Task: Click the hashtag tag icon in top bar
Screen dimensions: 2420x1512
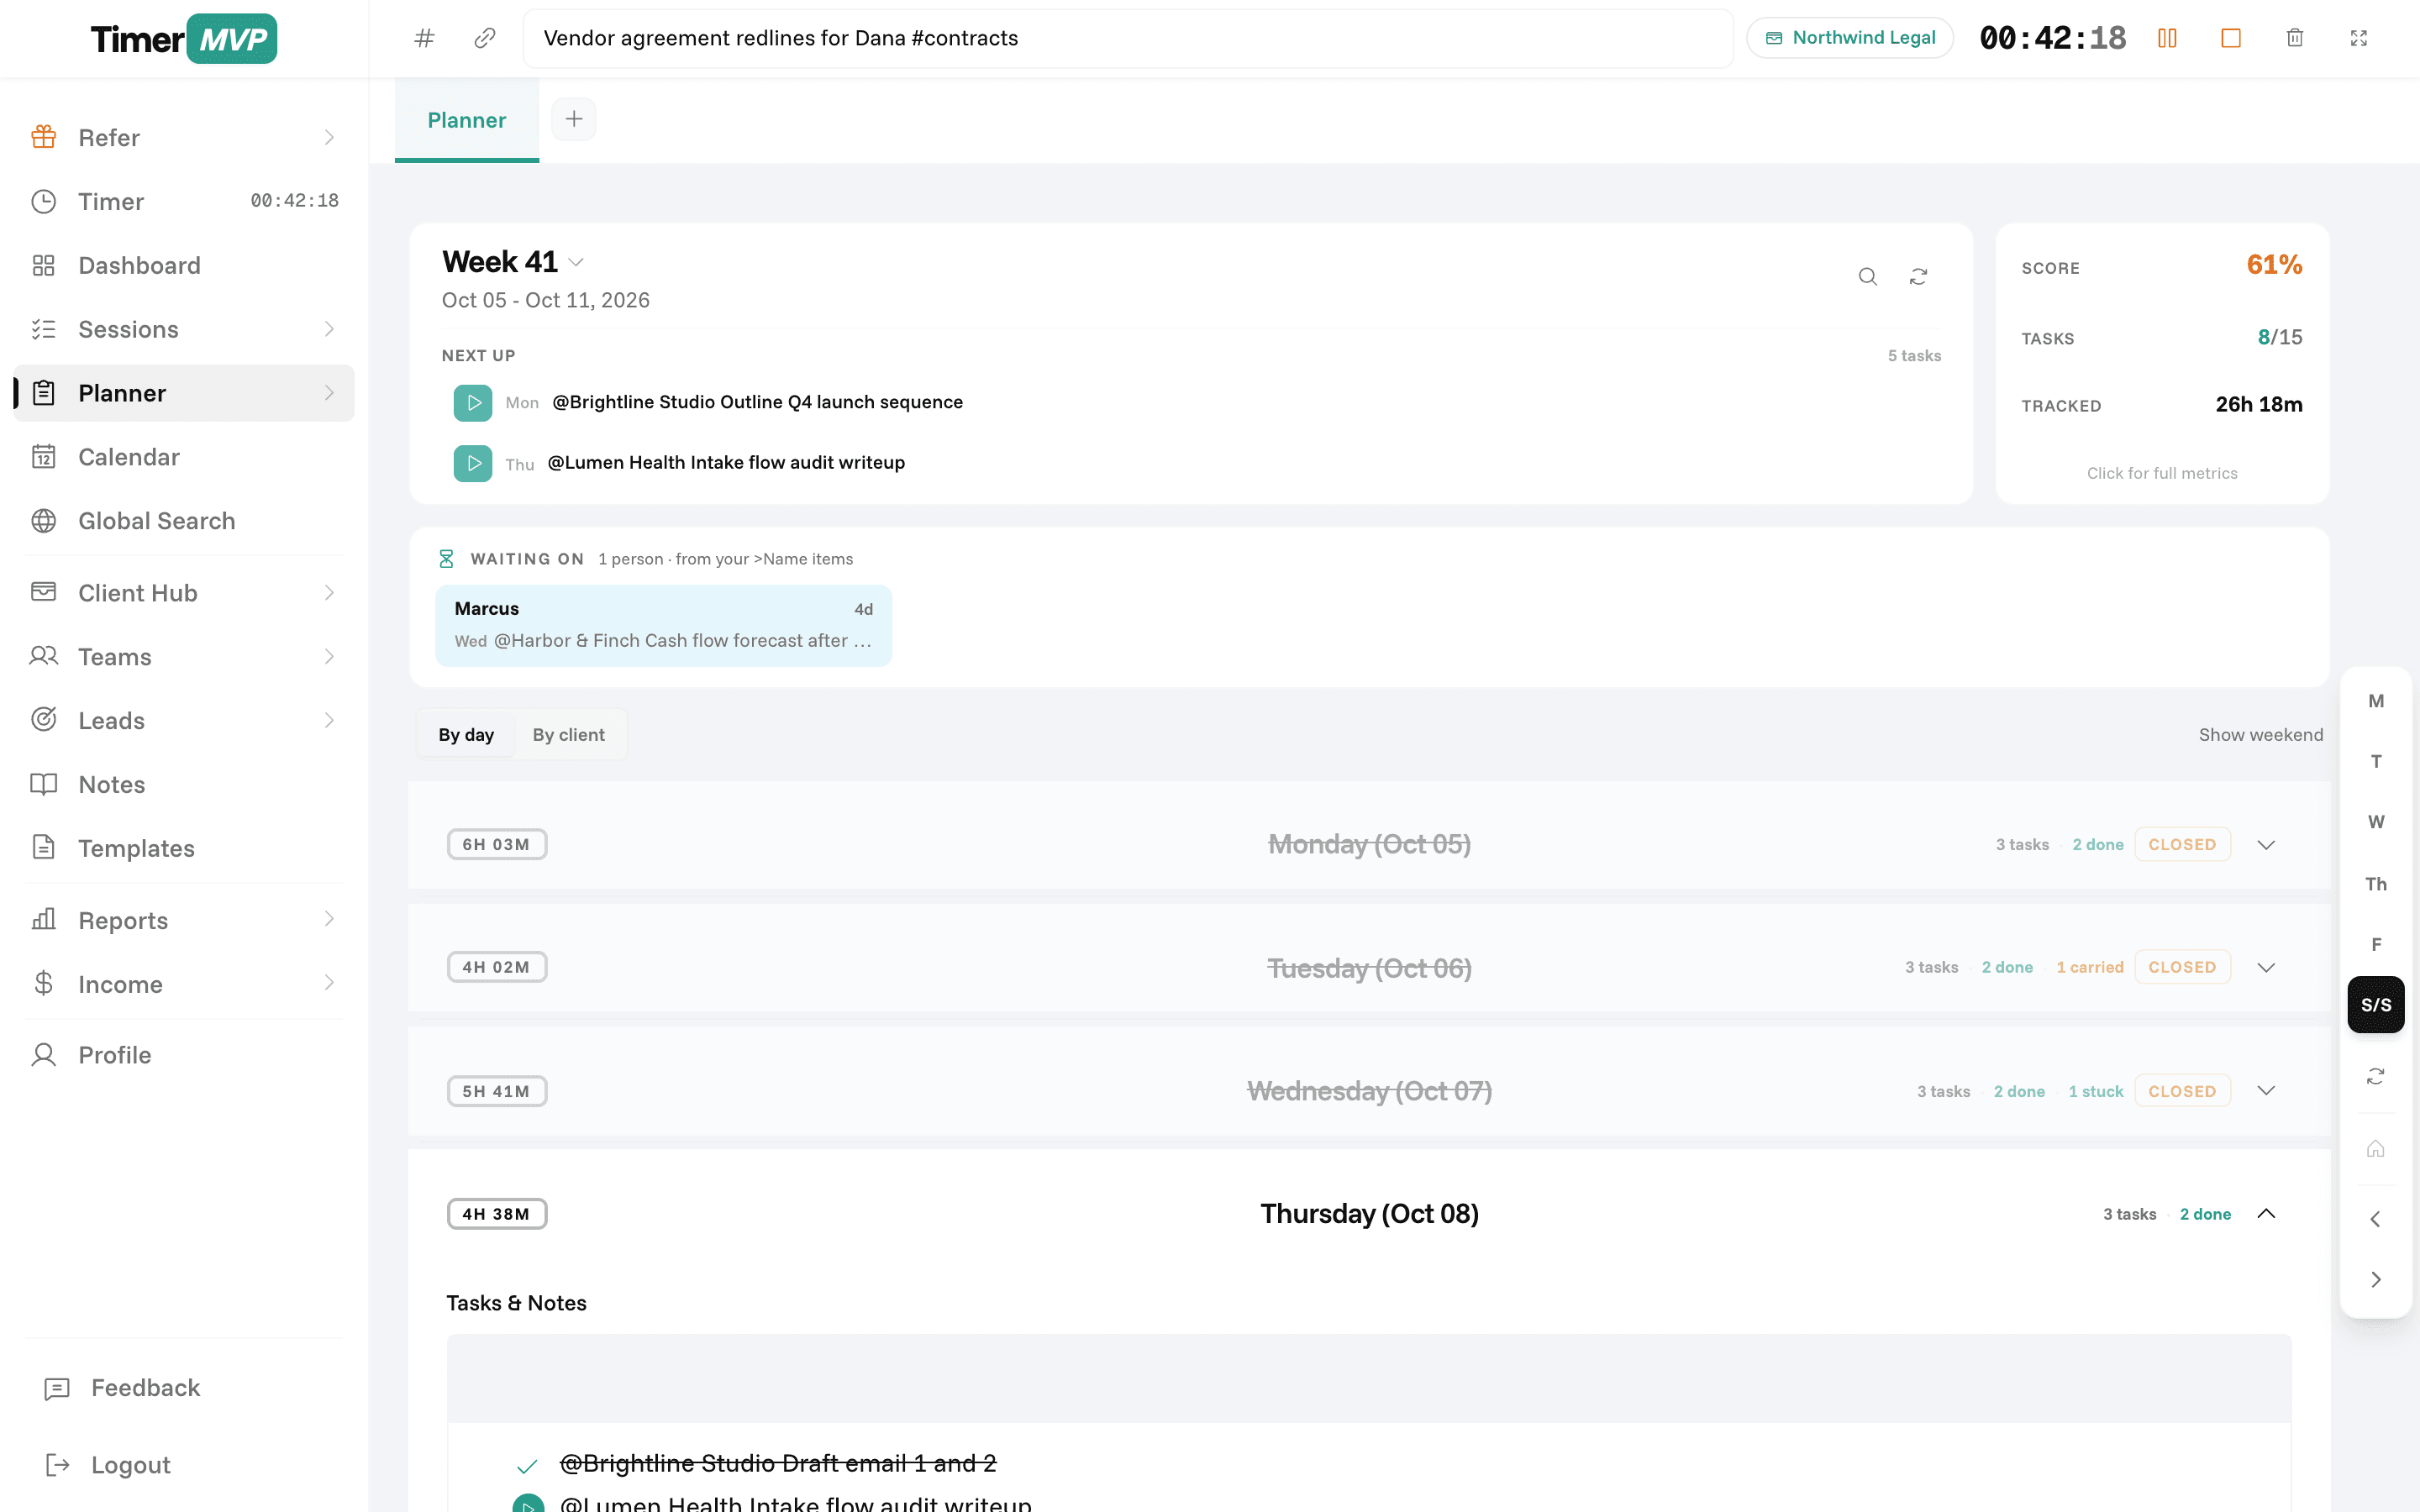Action: (425, 38)
